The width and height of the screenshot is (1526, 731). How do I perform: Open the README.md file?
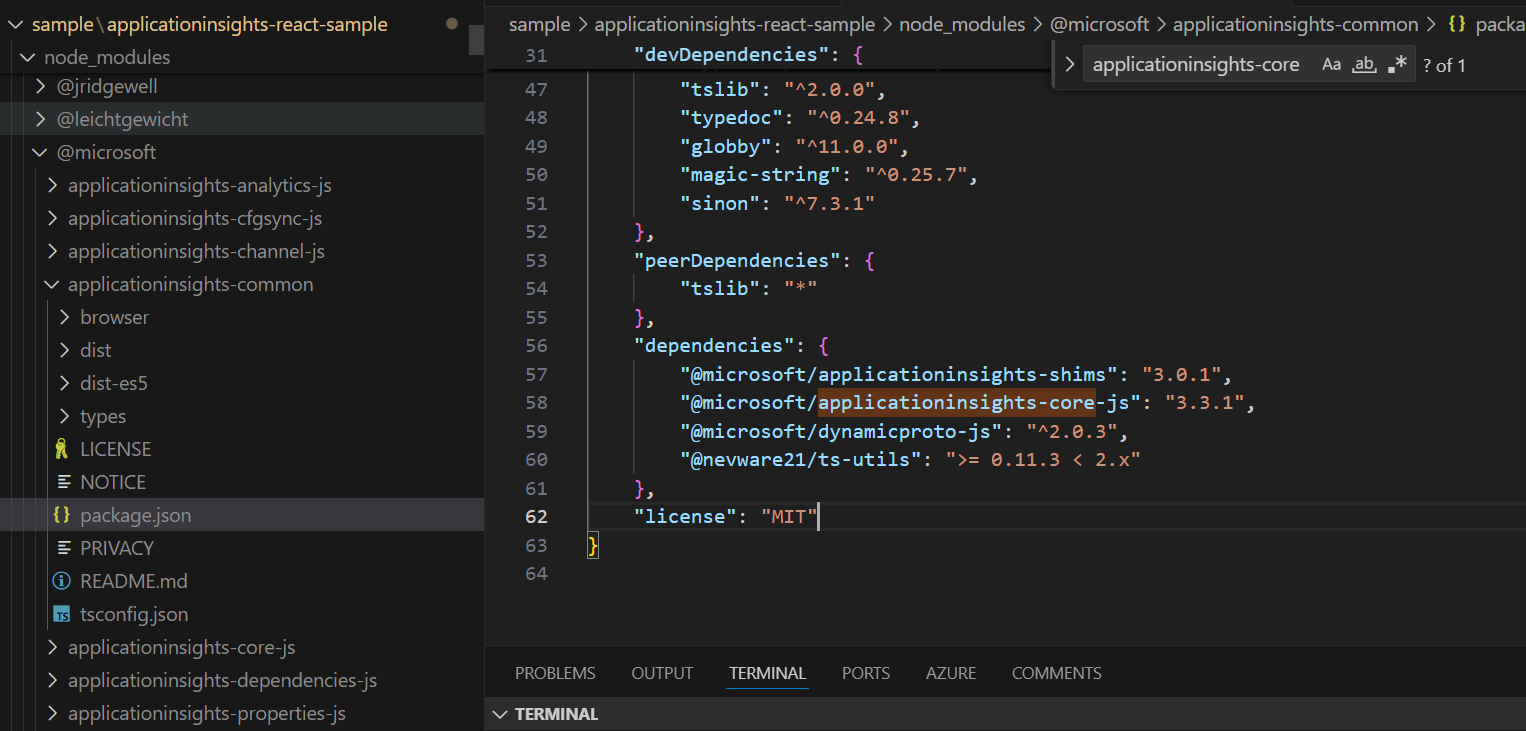134,581
